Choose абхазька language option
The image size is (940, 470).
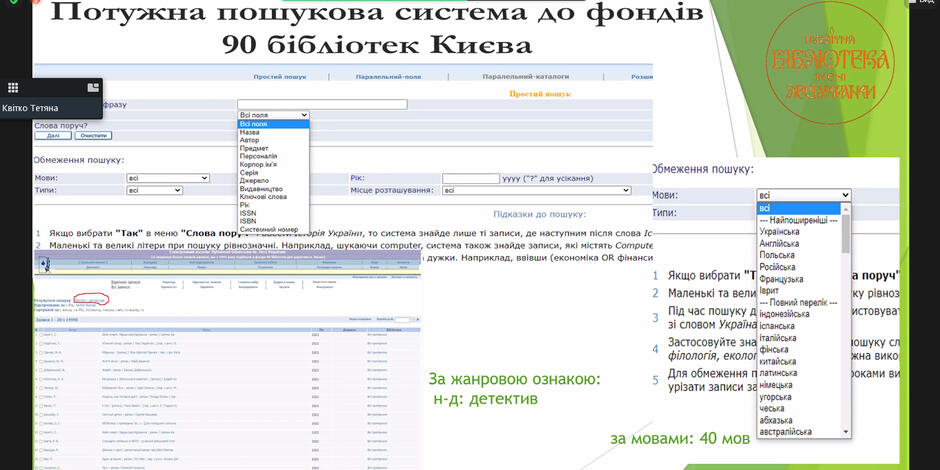click(776, 420)
